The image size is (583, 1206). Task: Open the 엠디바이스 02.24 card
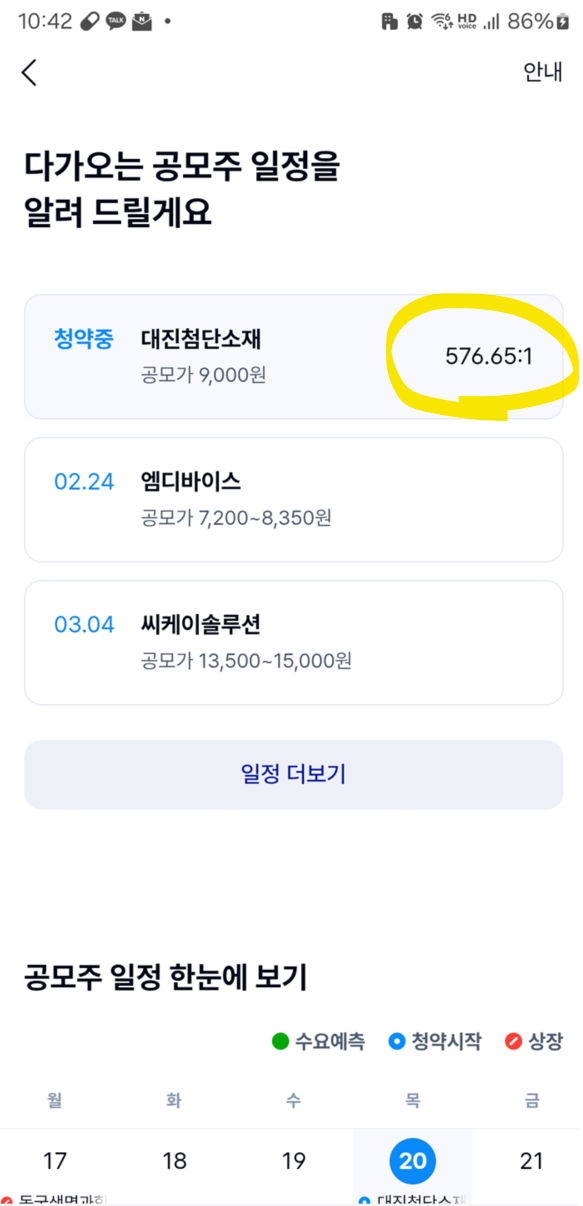293,499
